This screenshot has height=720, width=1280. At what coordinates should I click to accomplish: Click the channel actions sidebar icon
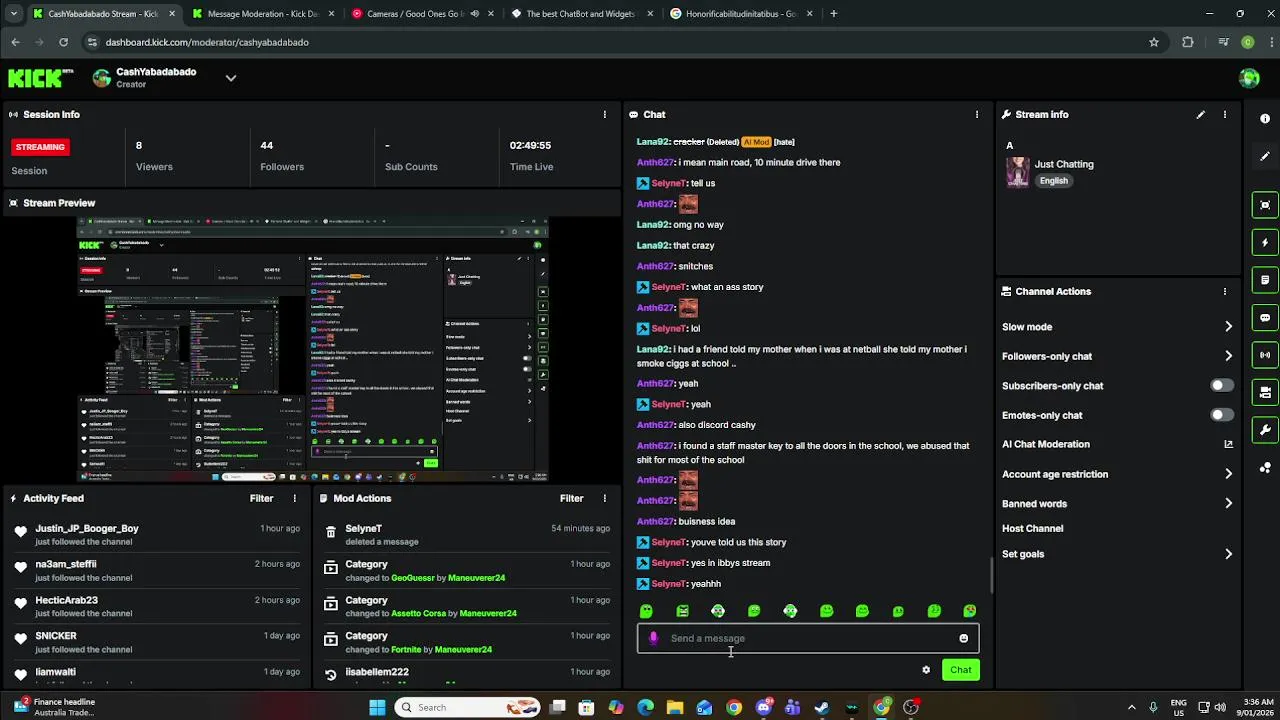(x=1264, y=392)
